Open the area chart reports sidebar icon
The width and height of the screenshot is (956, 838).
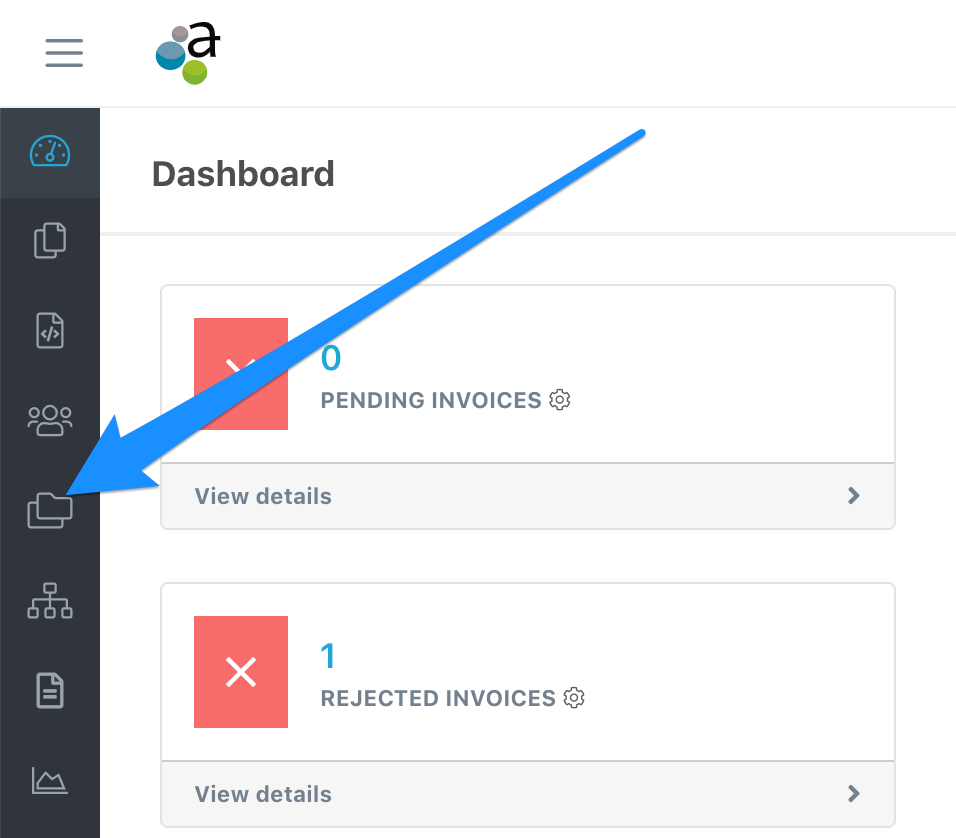(x=50, y=781)
